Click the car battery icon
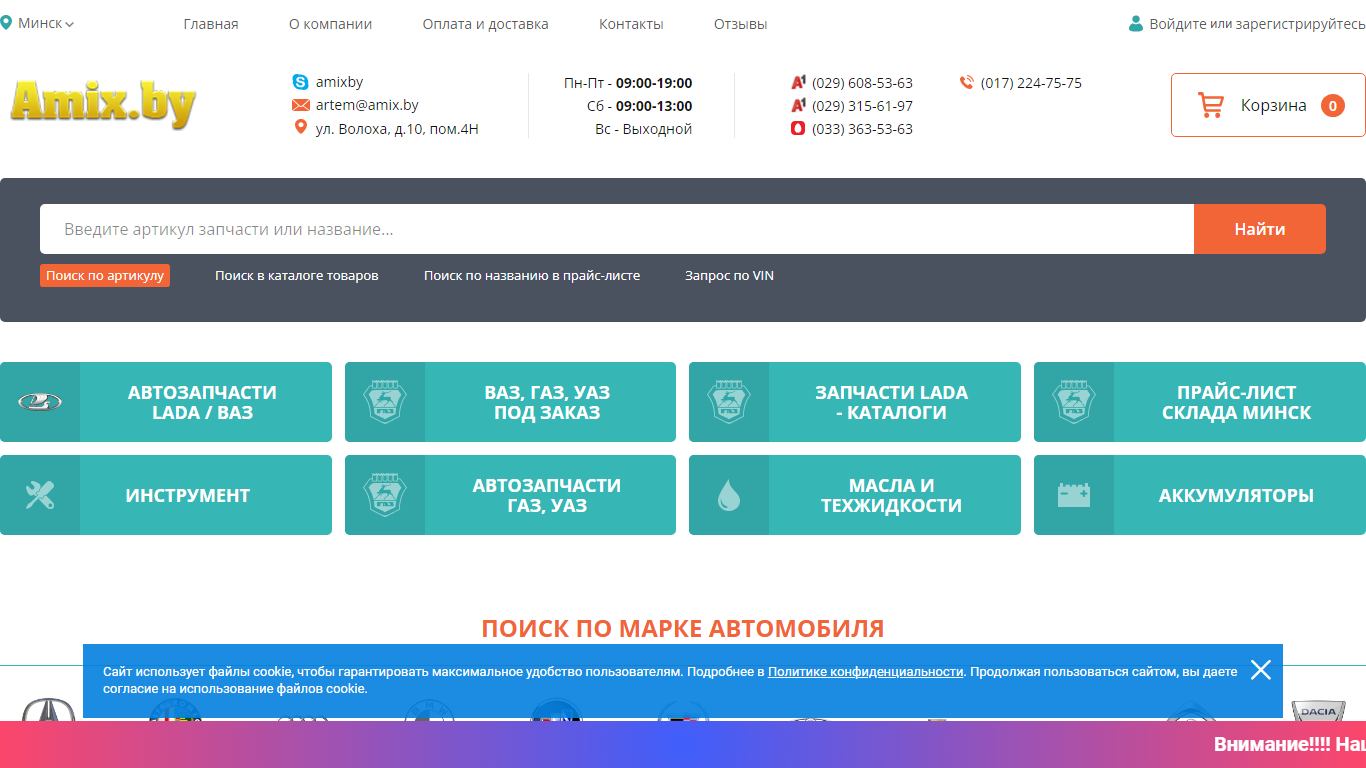Screen dimensions: 1366x768 [x=1074, y=495]
